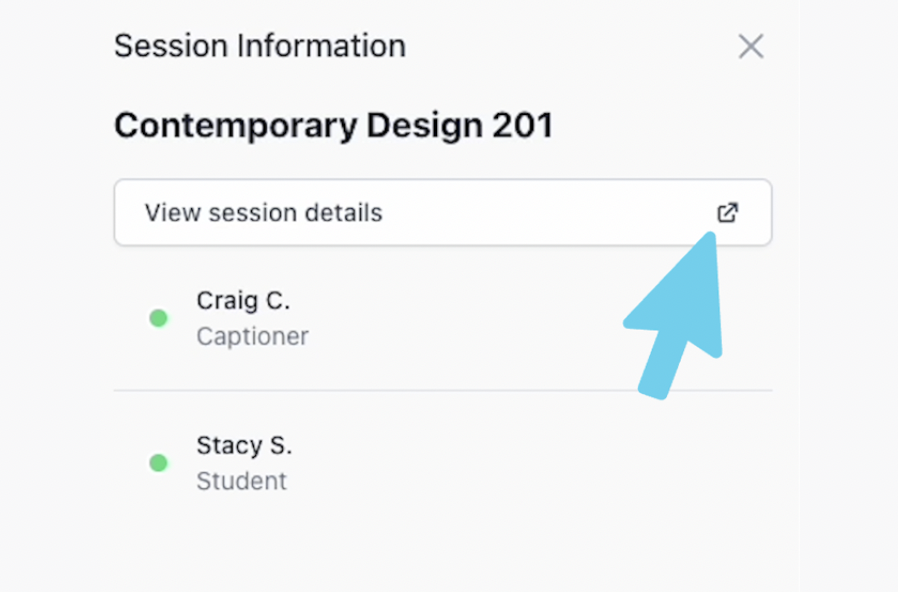Click the Captioner role label

point(253,337)
